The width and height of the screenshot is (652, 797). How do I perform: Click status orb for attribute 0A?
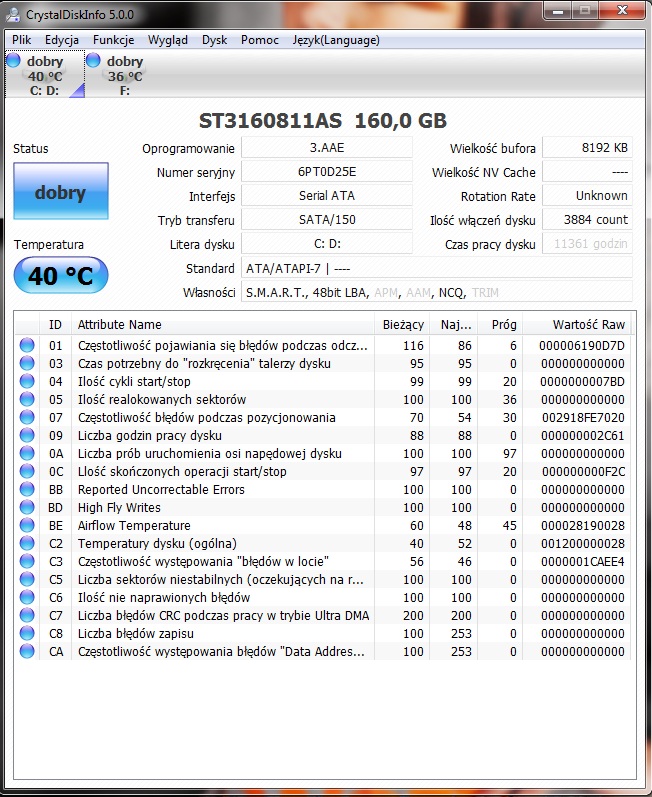[x=27, y=453]
